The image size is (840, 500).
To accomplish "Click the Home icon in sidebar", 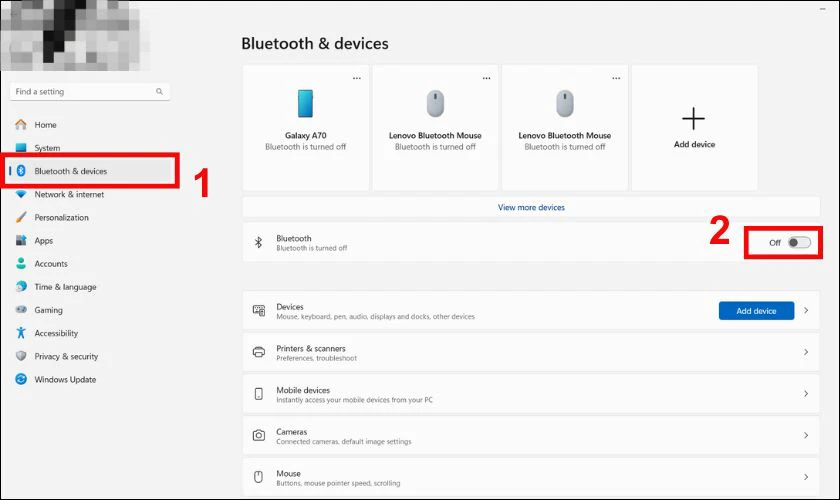I will (x=21, y=124).
